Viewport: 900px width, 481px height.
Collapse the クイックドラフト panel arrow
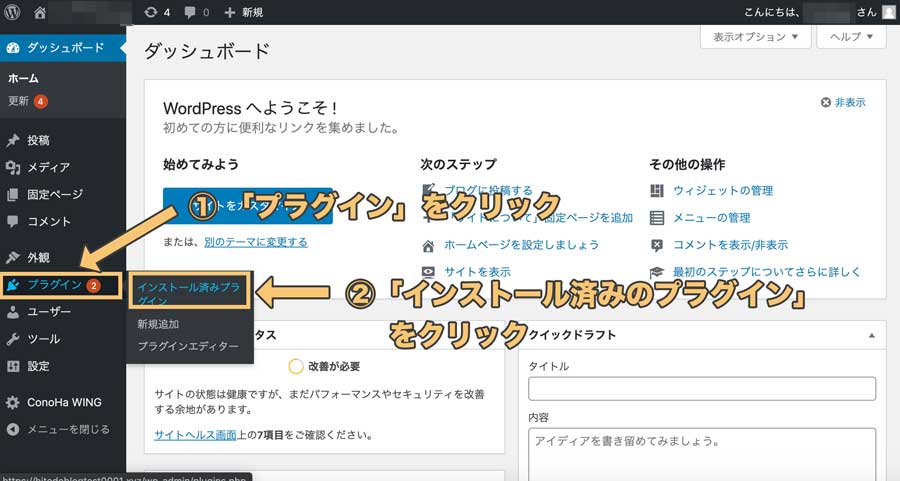(x=872, y=336)
